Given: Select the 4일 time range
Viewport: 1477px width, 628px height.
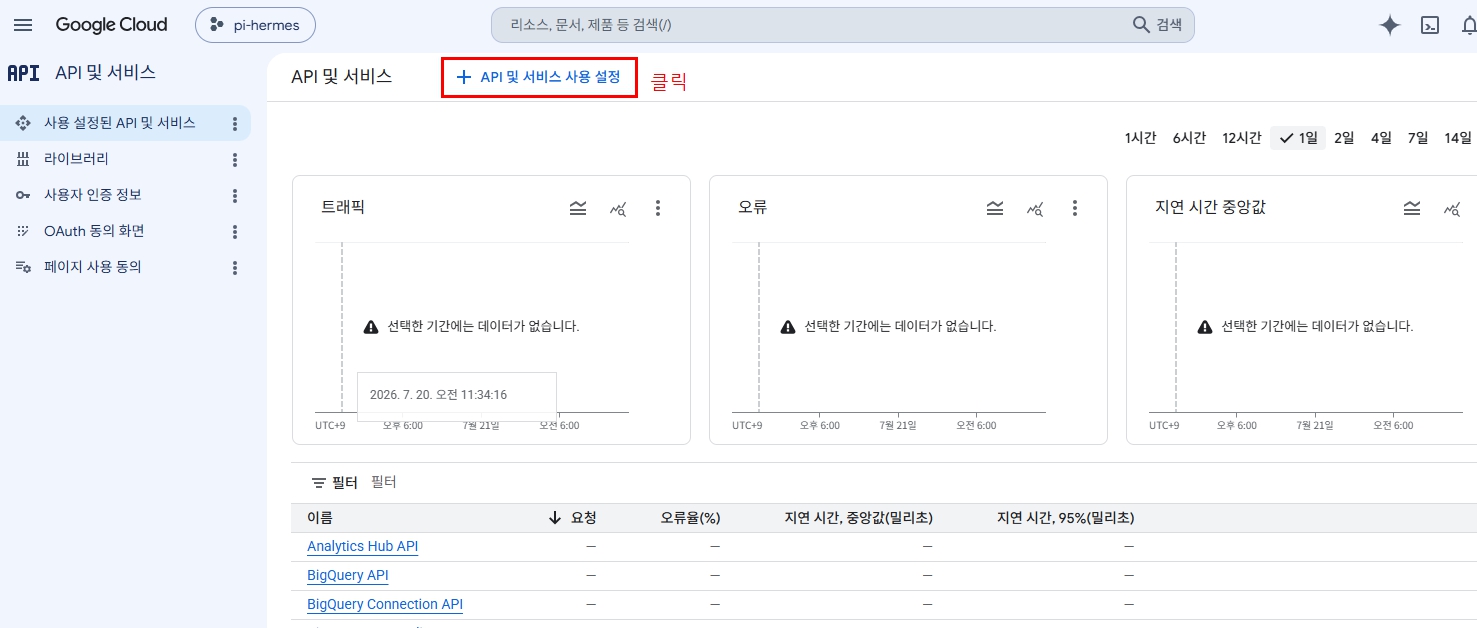Looking at the screenshot, I should (1381, 138).
